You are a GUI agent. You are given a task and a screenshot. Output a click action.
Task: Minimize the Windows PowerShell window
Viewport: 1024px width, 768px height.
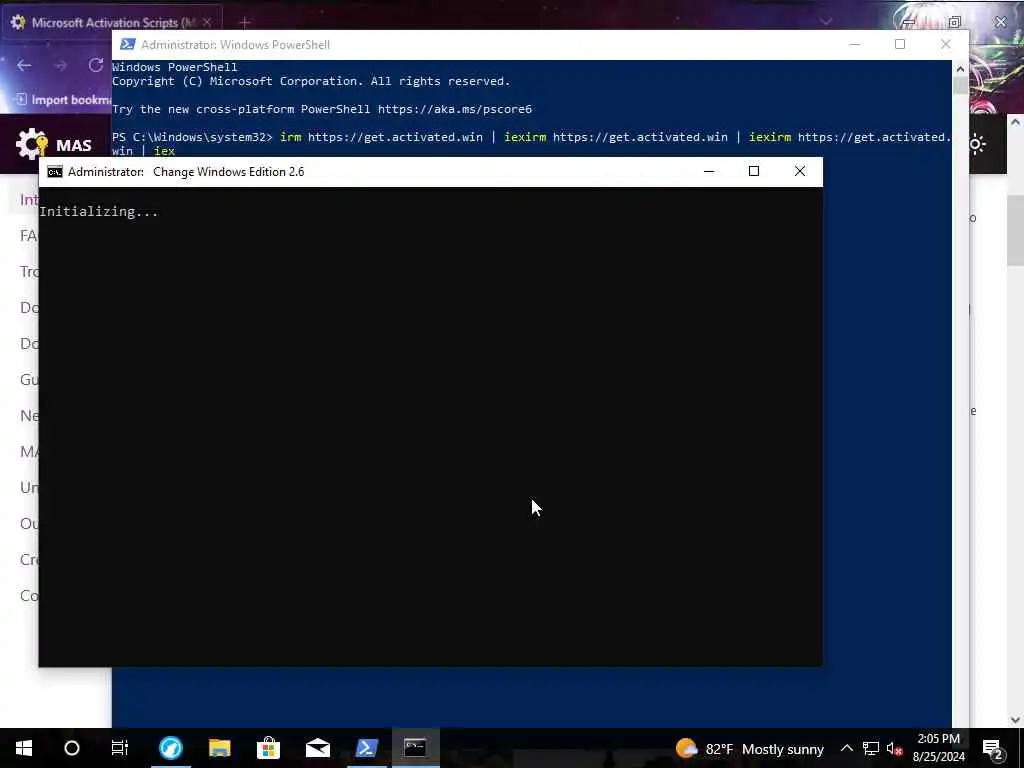coord(855,44)
